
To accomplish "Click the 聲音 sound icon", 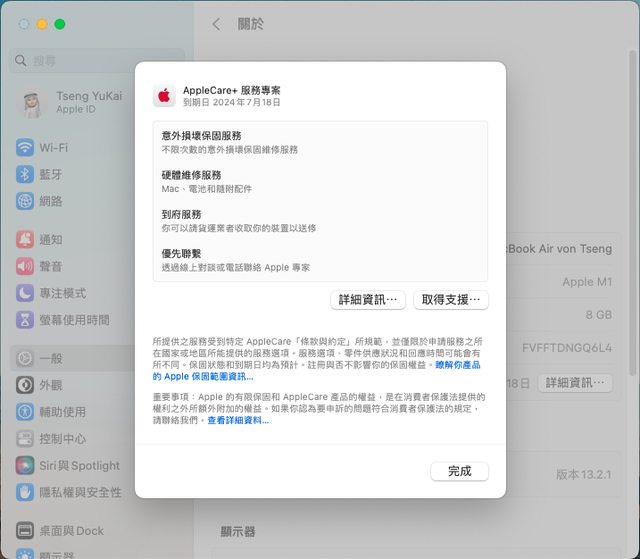I will coord(25,267).
